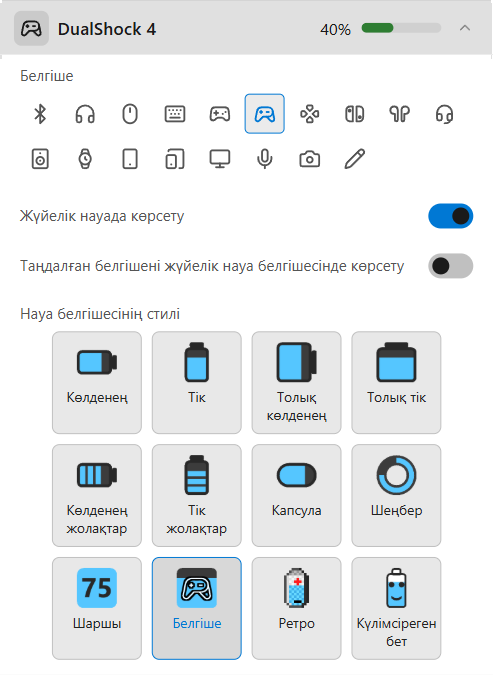This screenshot has width=493, height=675.
Task: Choose the speaker device icon
Action: tap(40, 159)
